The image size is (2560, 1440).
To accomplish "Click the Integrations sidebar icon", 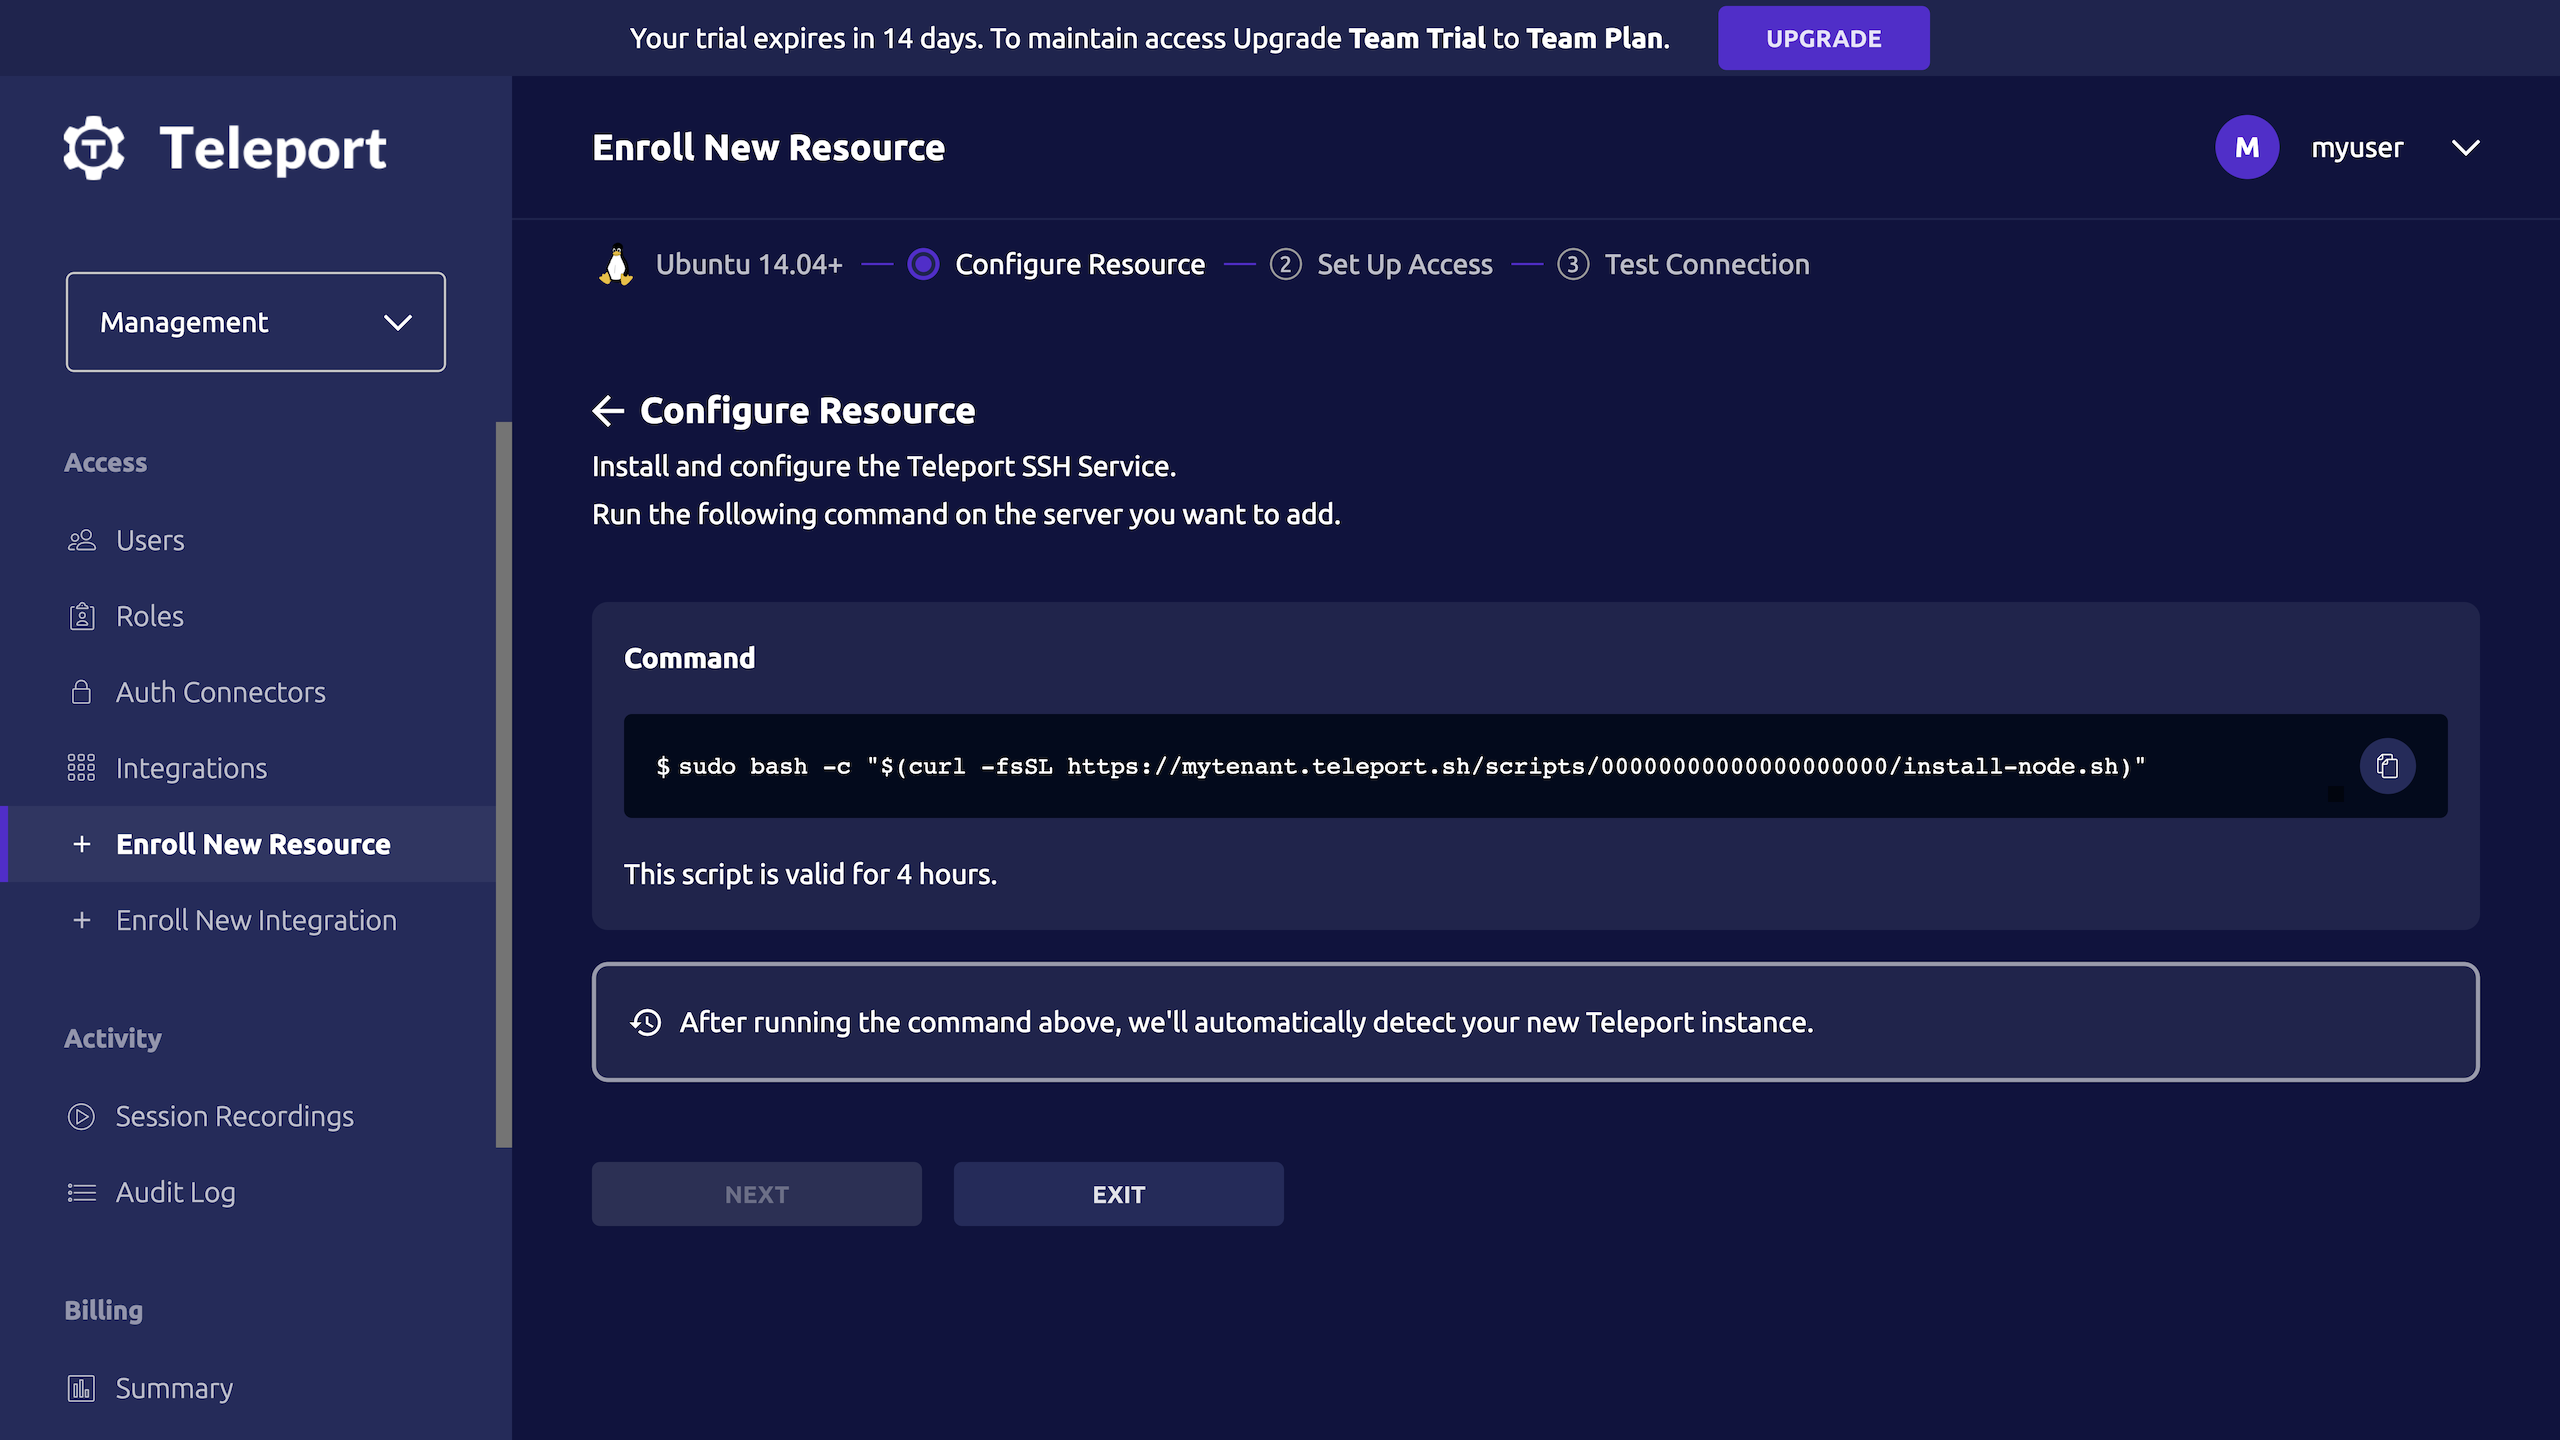I will [x=81, y=767].
